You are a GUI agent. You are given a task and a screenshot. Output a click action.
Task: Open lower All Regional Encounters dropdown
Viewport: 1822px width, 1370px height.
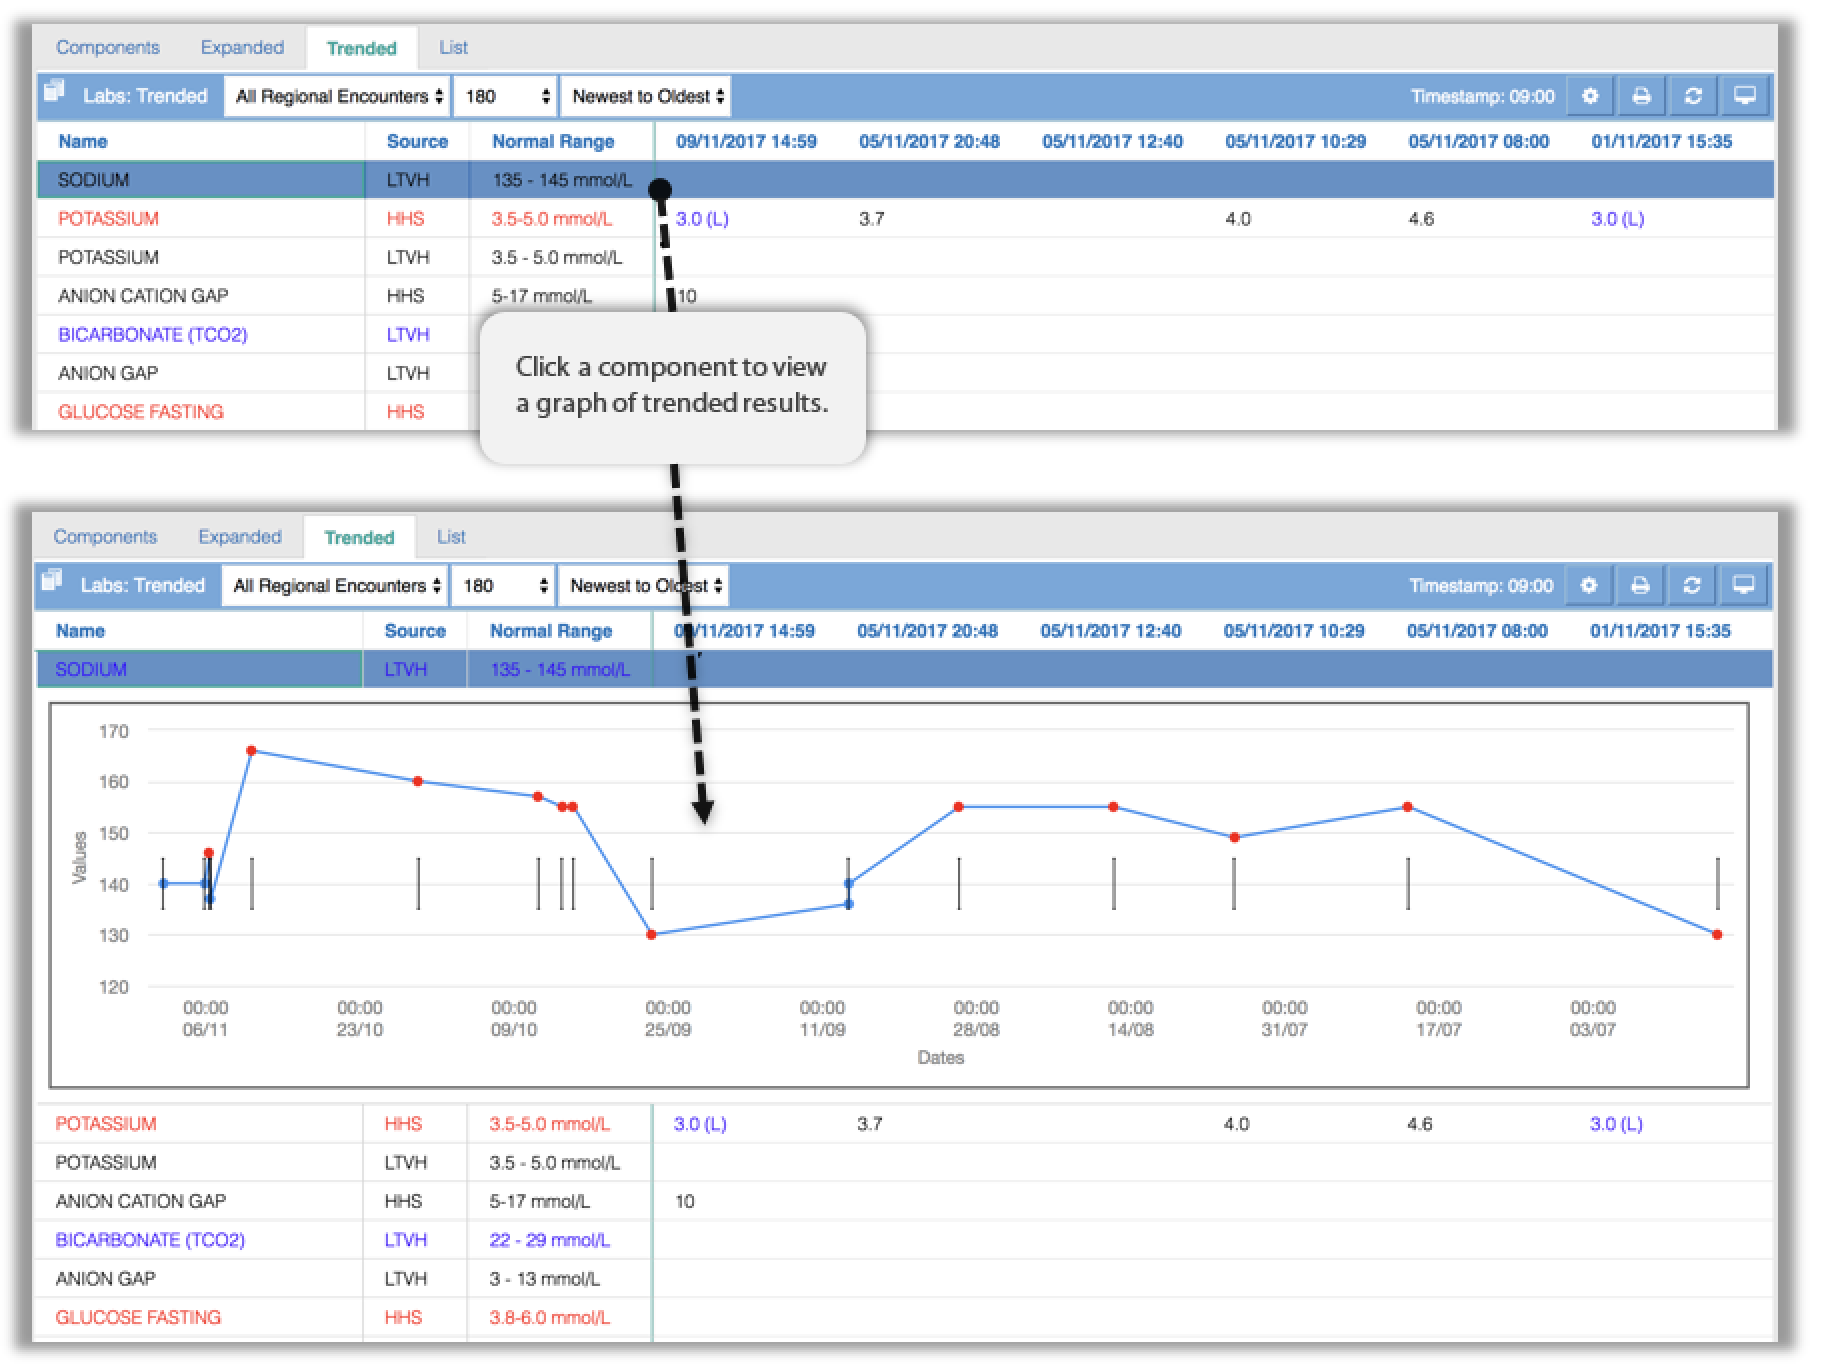coord(335,586)
